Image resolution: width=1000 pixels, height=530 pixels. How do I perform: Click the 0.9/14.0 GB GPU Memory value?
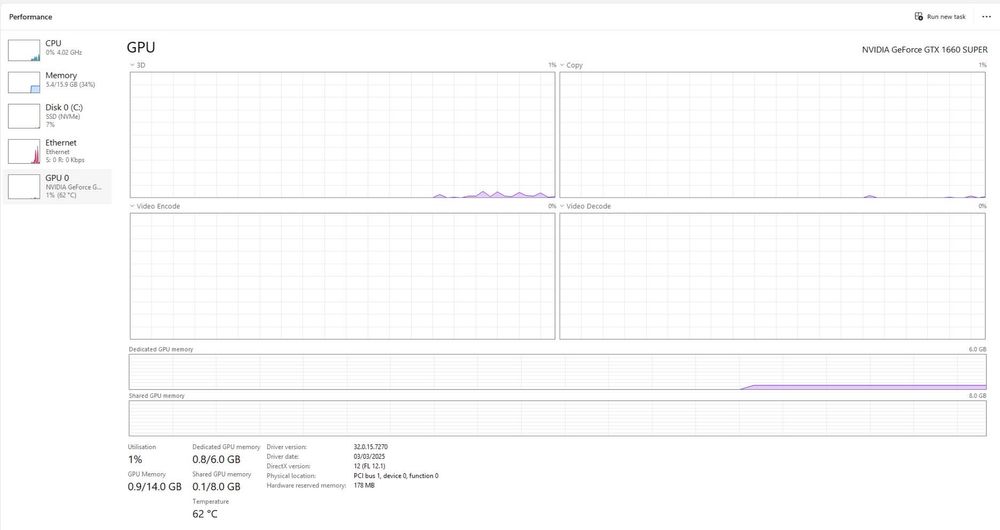tap(154, 487)
